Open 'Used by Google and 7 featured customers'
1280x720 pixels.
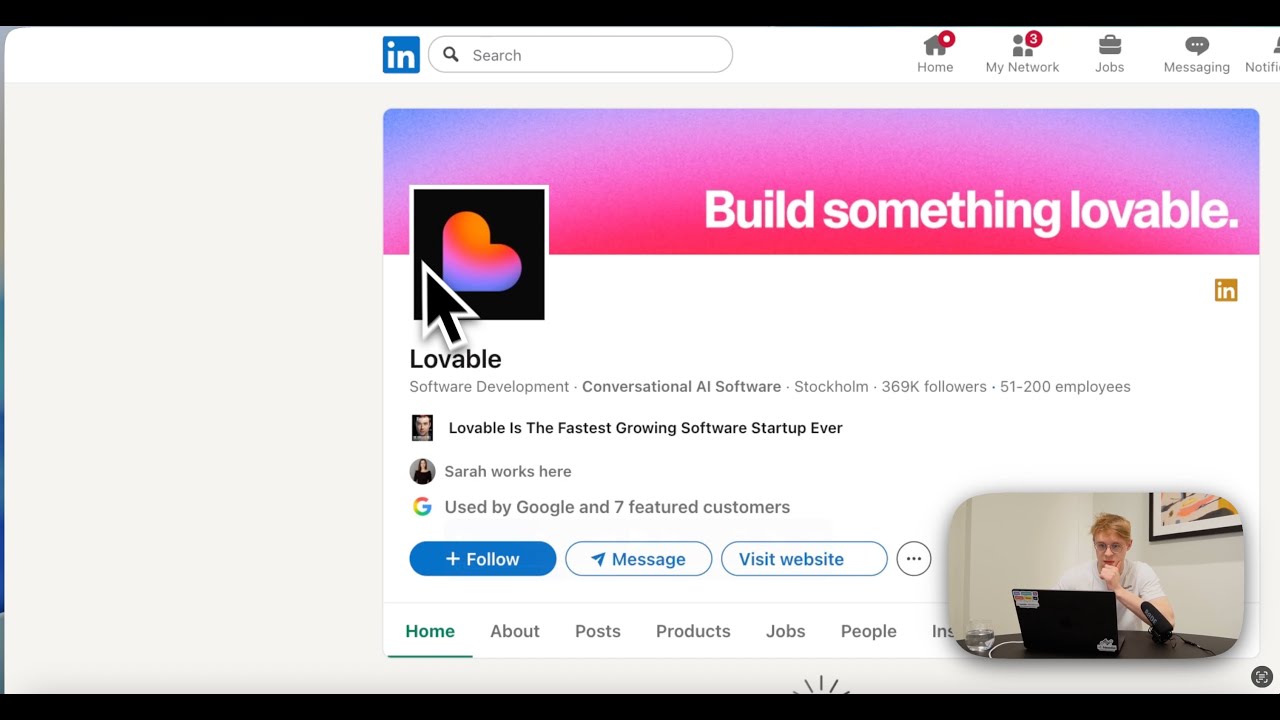tap(617, 507)
